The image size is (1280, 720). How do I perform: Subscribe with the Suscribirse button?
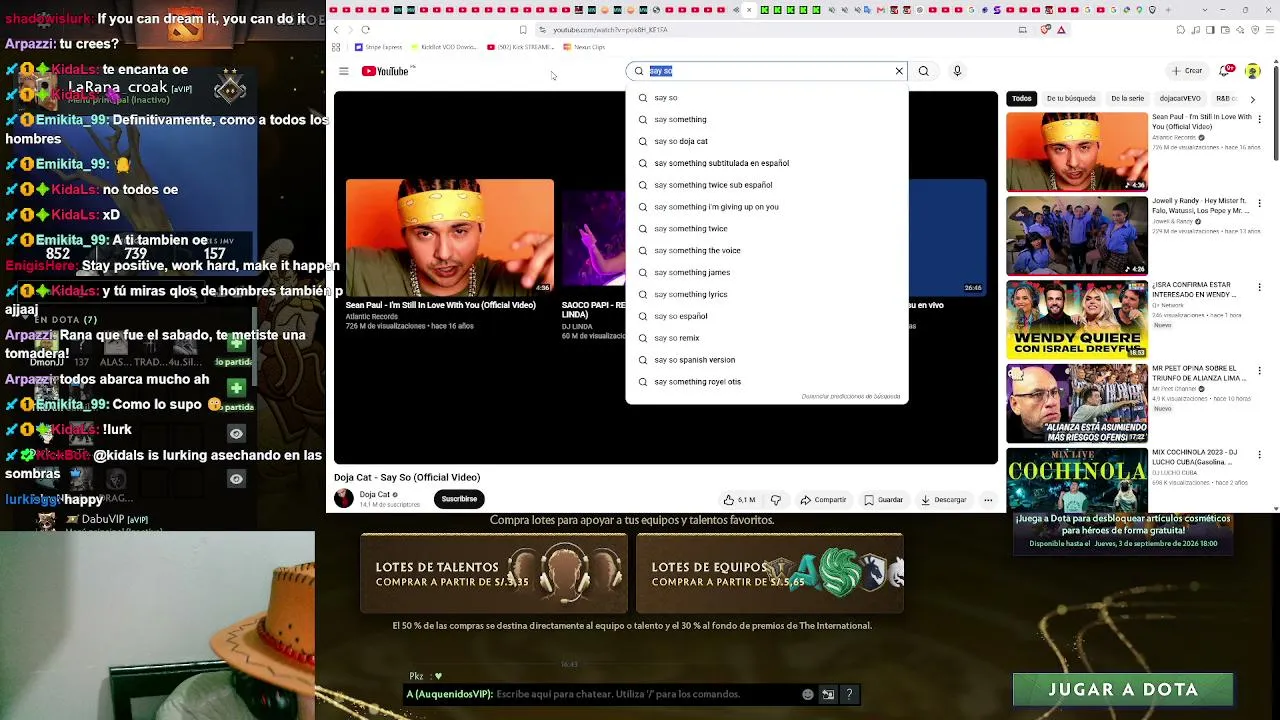tap(459, 499)
